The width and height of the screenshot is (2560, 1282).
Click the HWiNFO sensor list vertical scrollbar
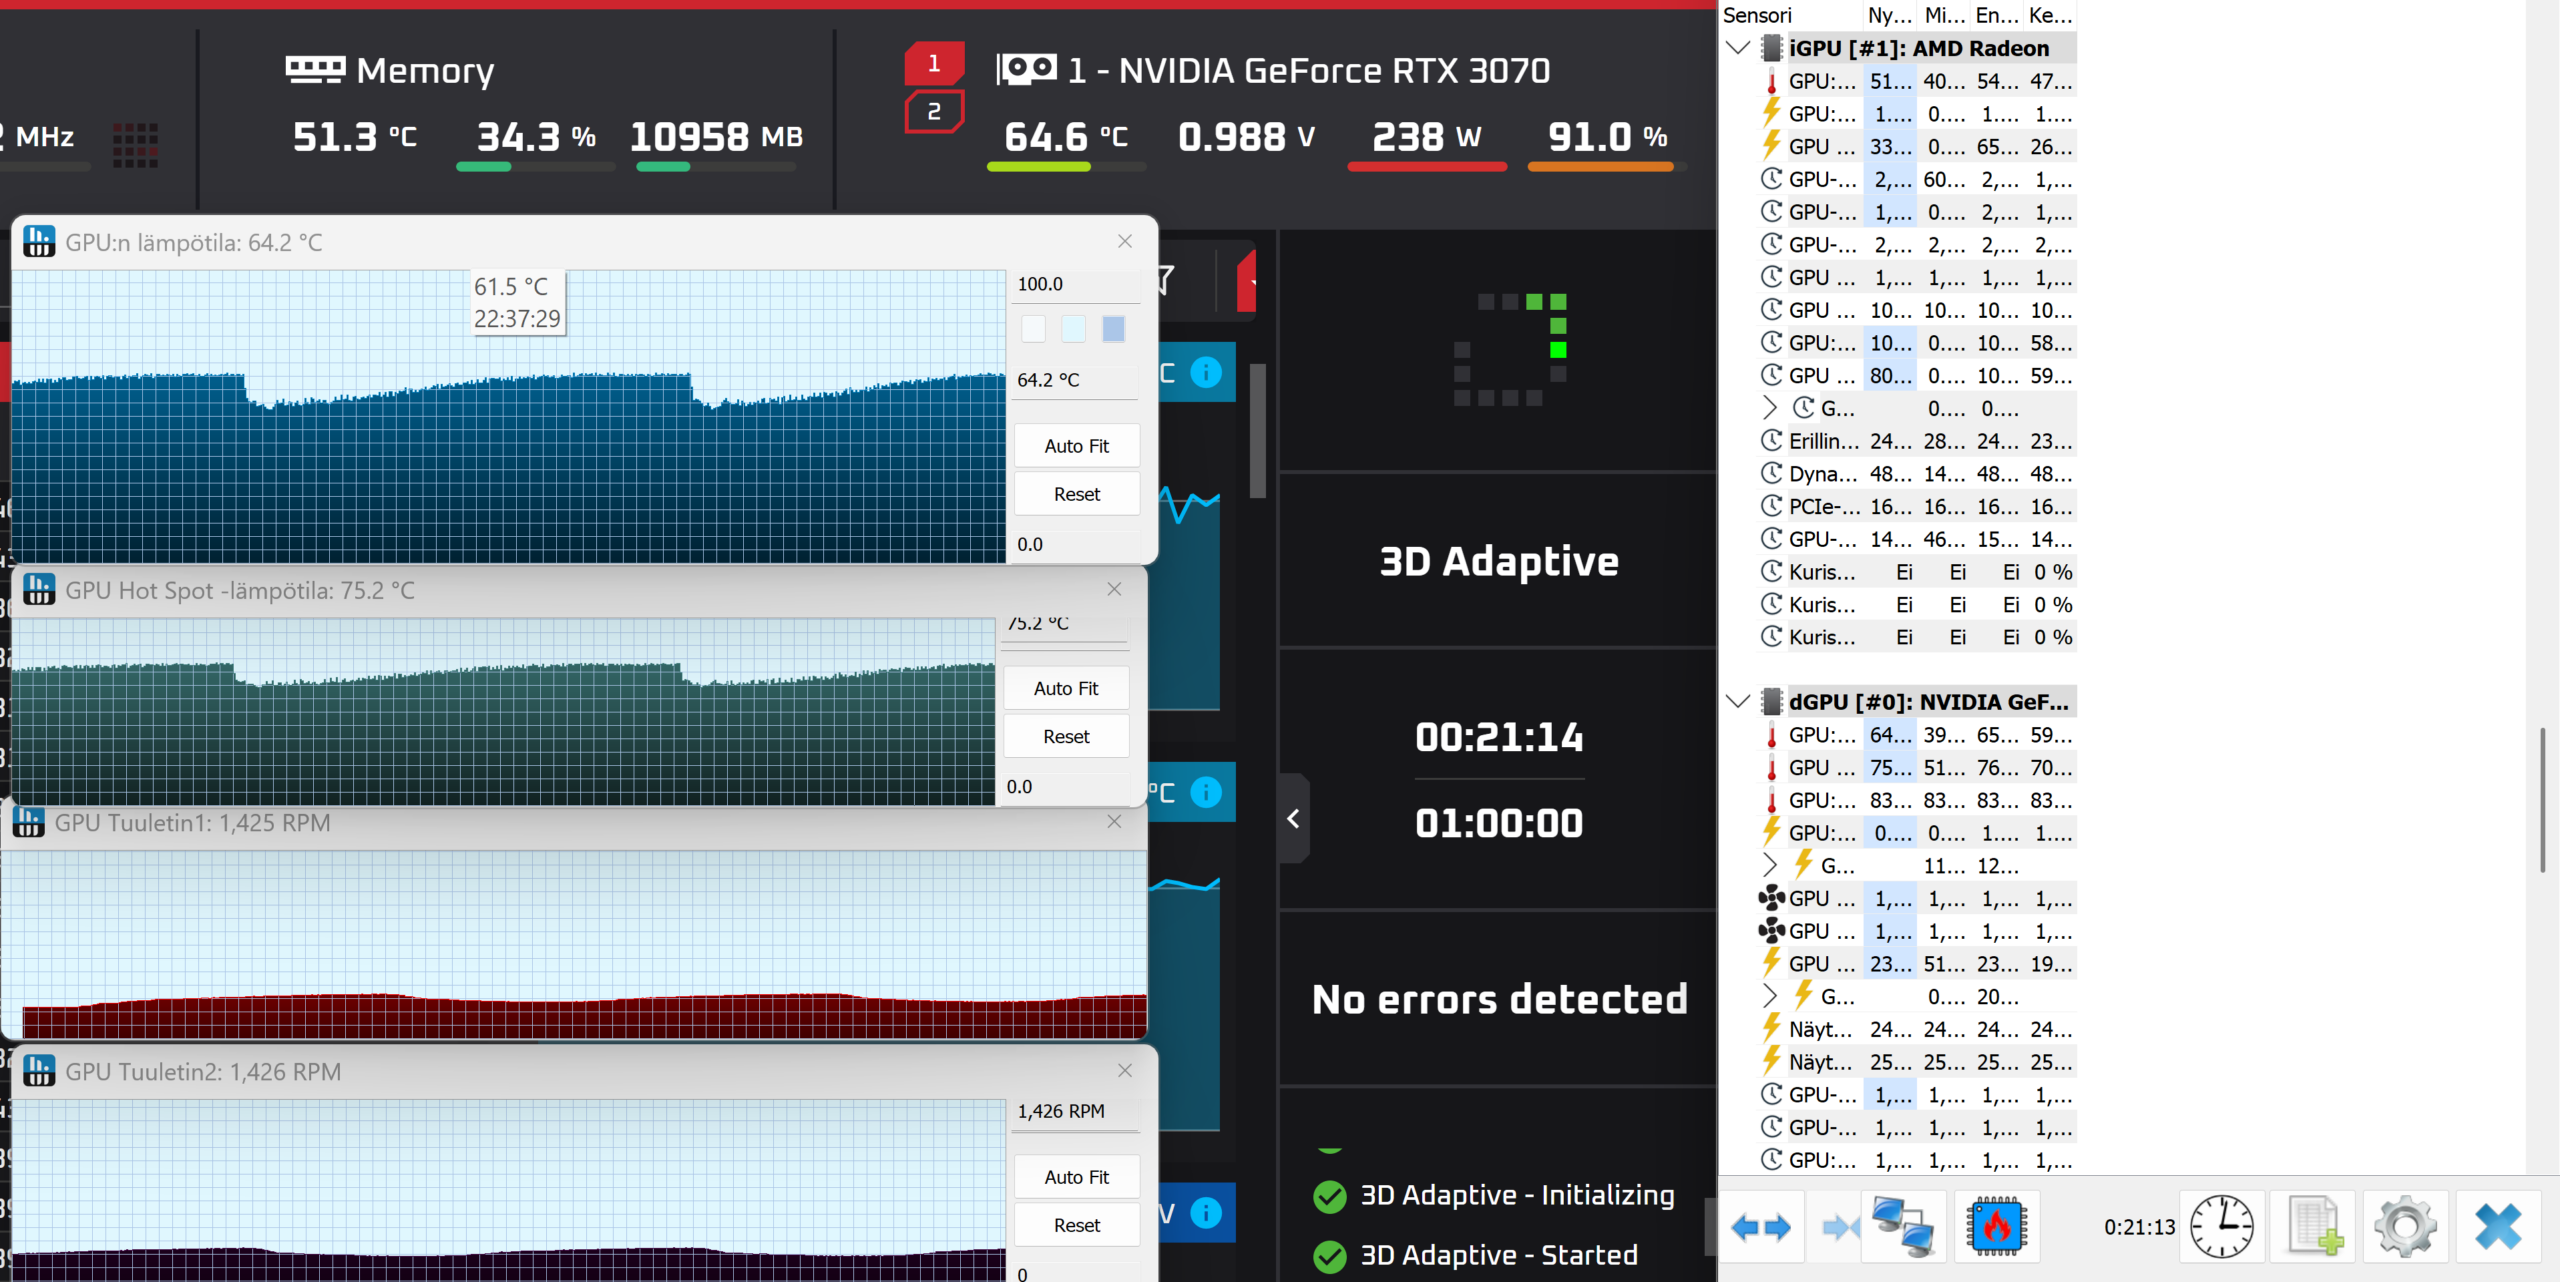click(x=2542, y=800)
